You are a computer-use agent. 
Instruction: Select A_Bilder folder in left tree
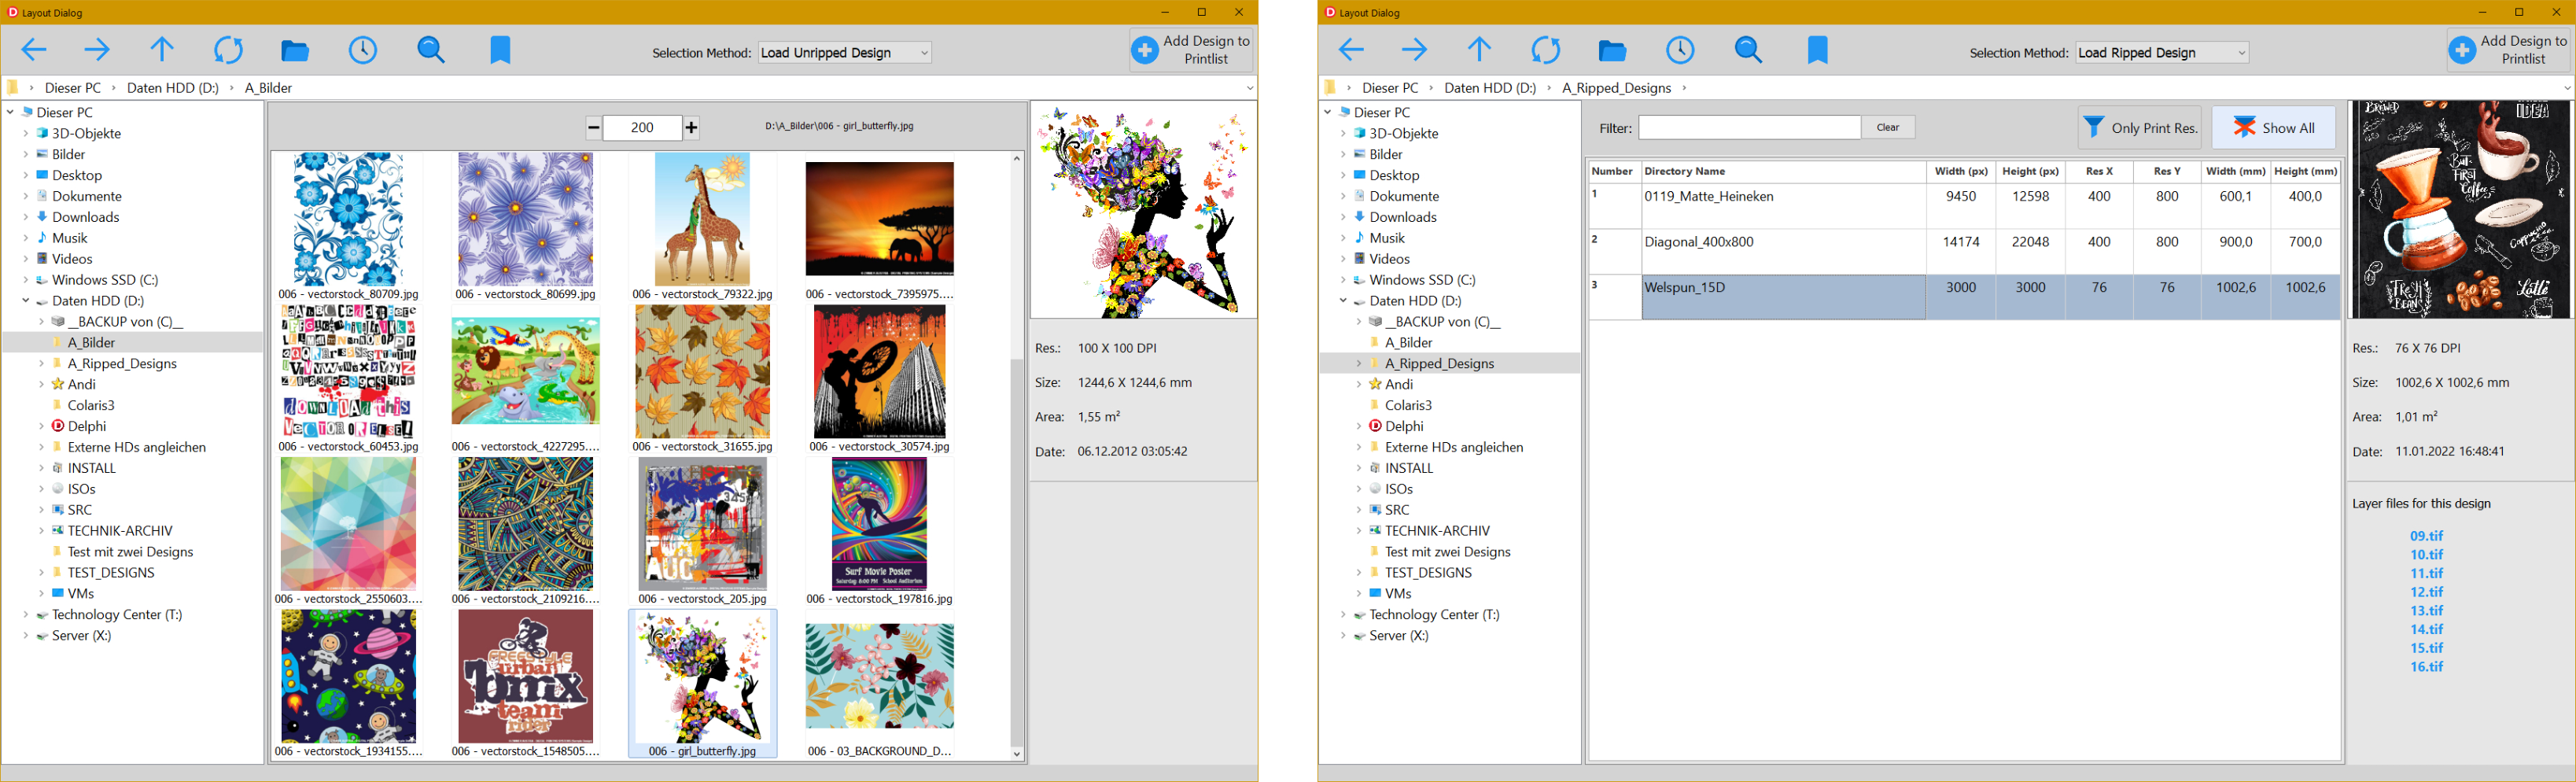tap(91, 342)
